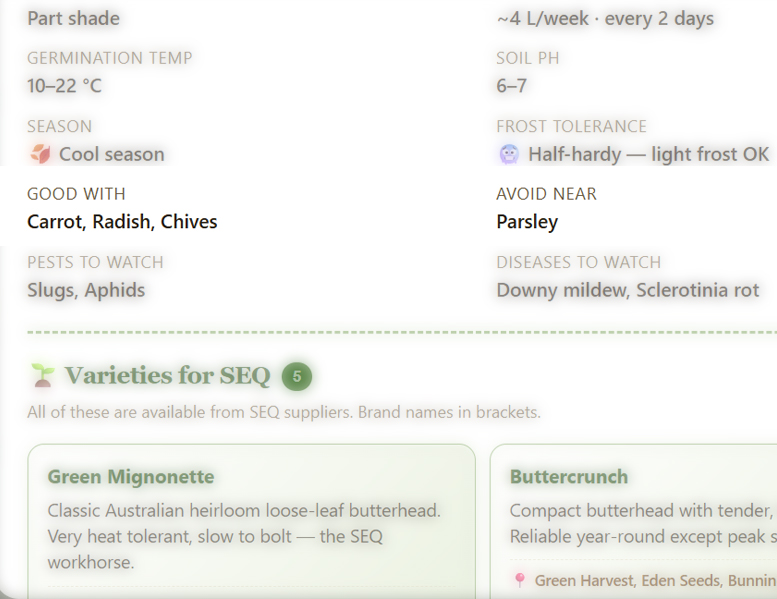The height and width of the screenshot is (599, 777).
Task: Click the frost tolerance snowman icon
Action: tap(509, 154)
